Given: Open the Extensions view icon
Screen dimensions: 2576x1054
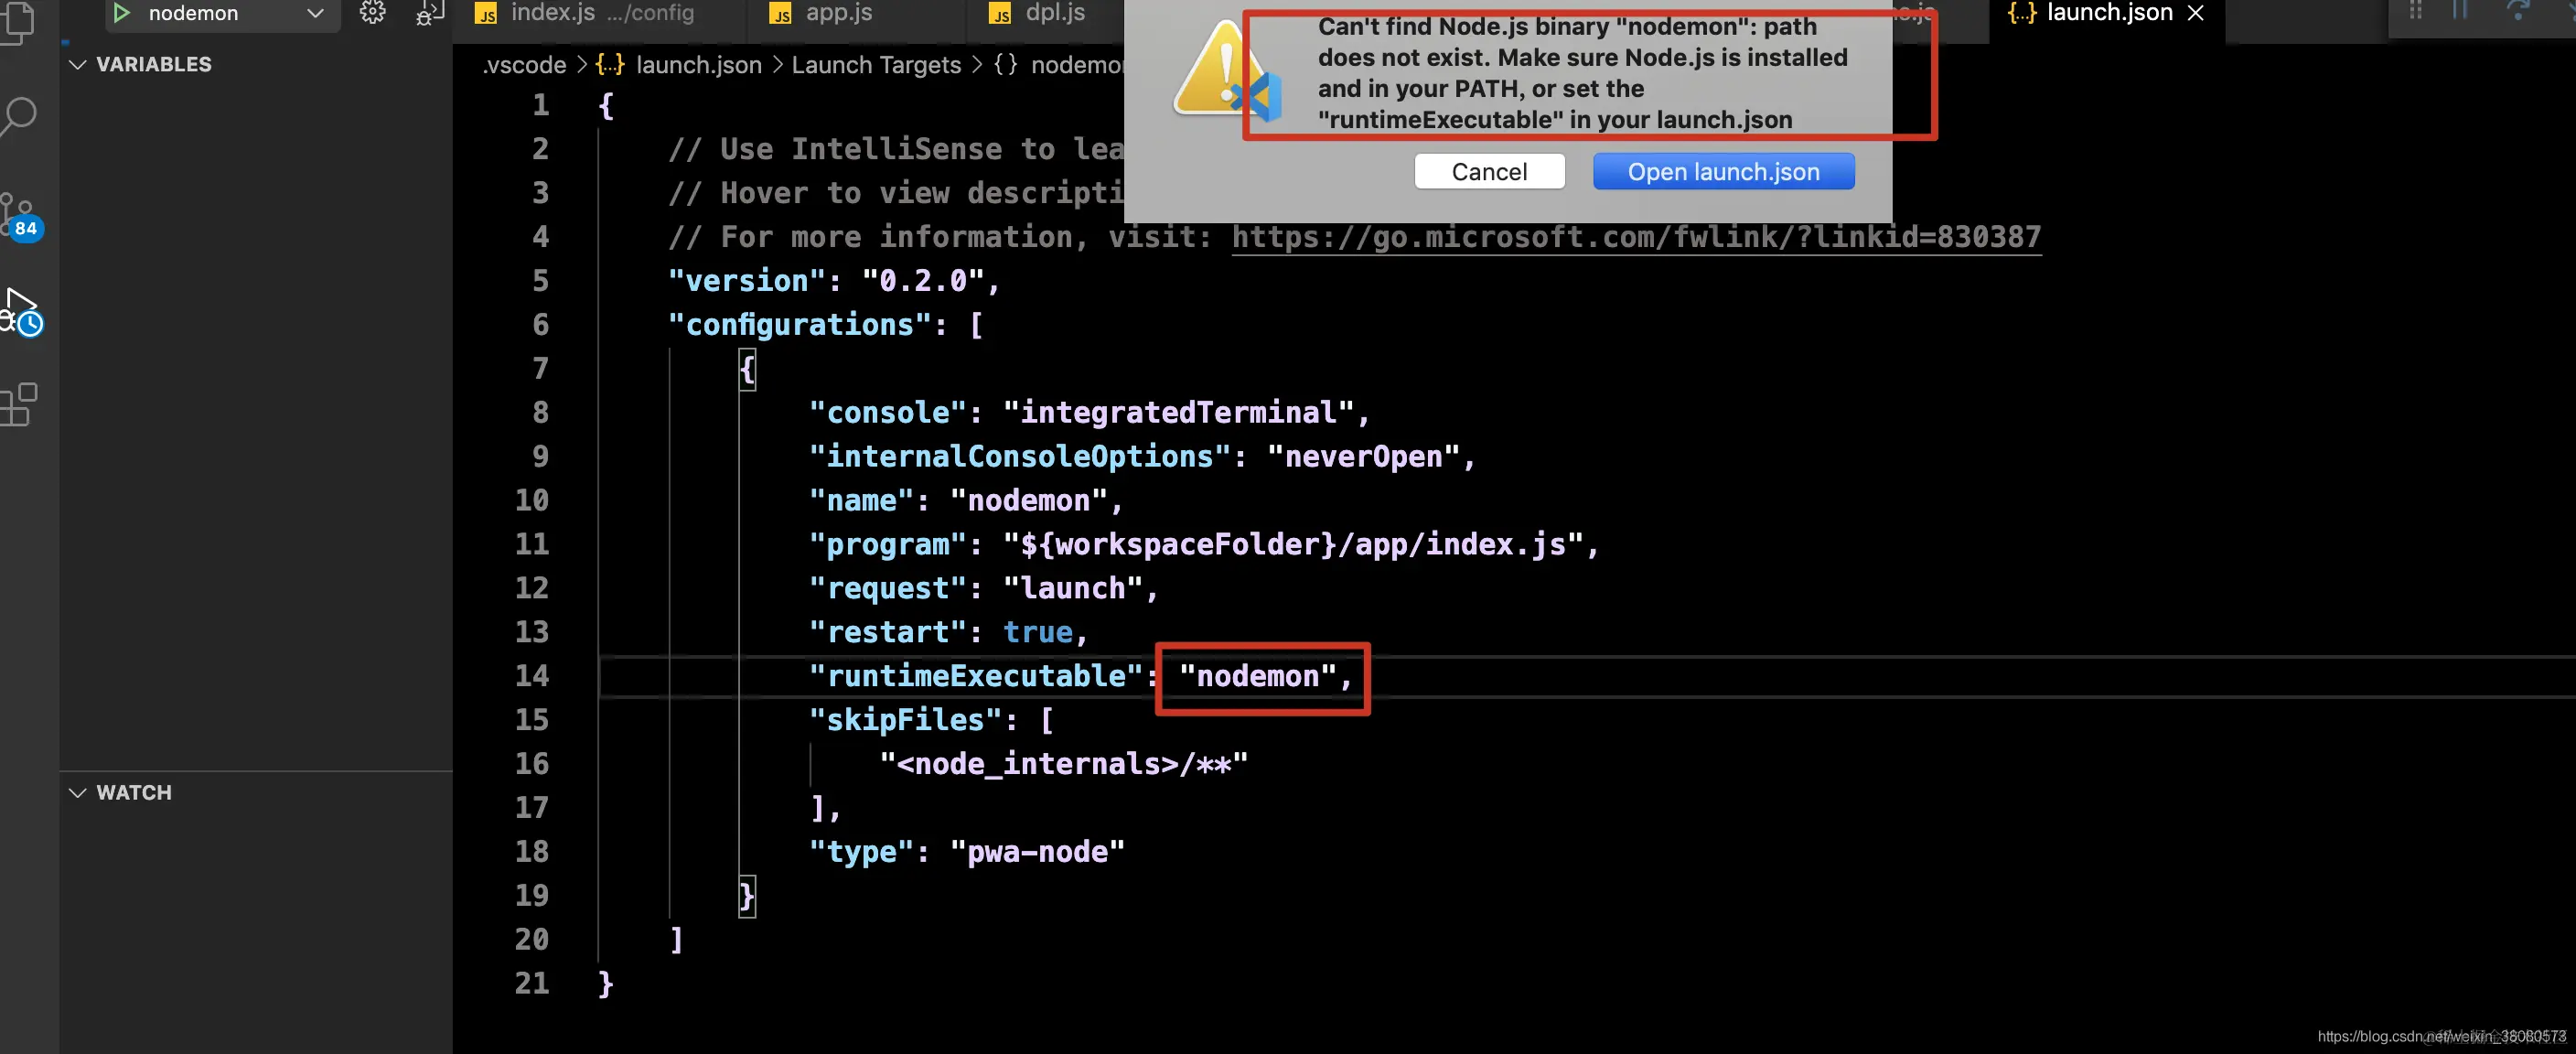Looking at the screenshot, I should (19, 405).
